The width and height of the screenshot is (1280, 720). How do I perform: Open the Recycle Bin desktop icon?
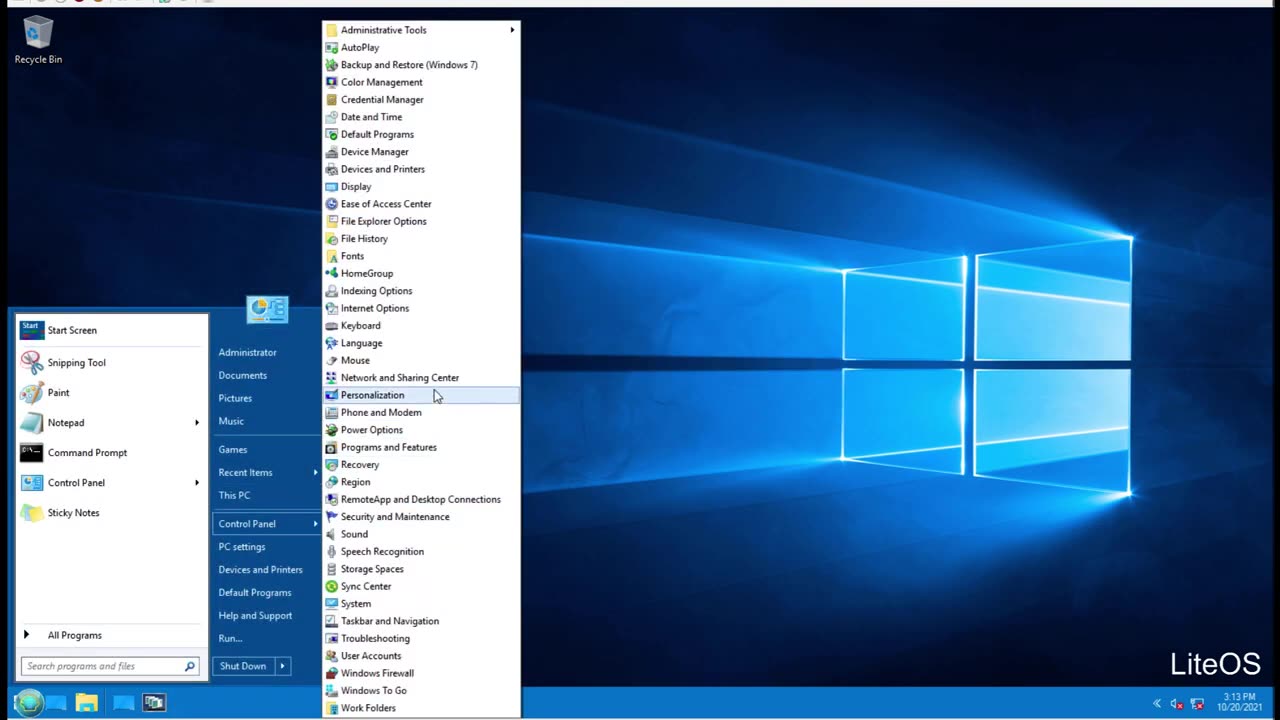coord(38,40)
